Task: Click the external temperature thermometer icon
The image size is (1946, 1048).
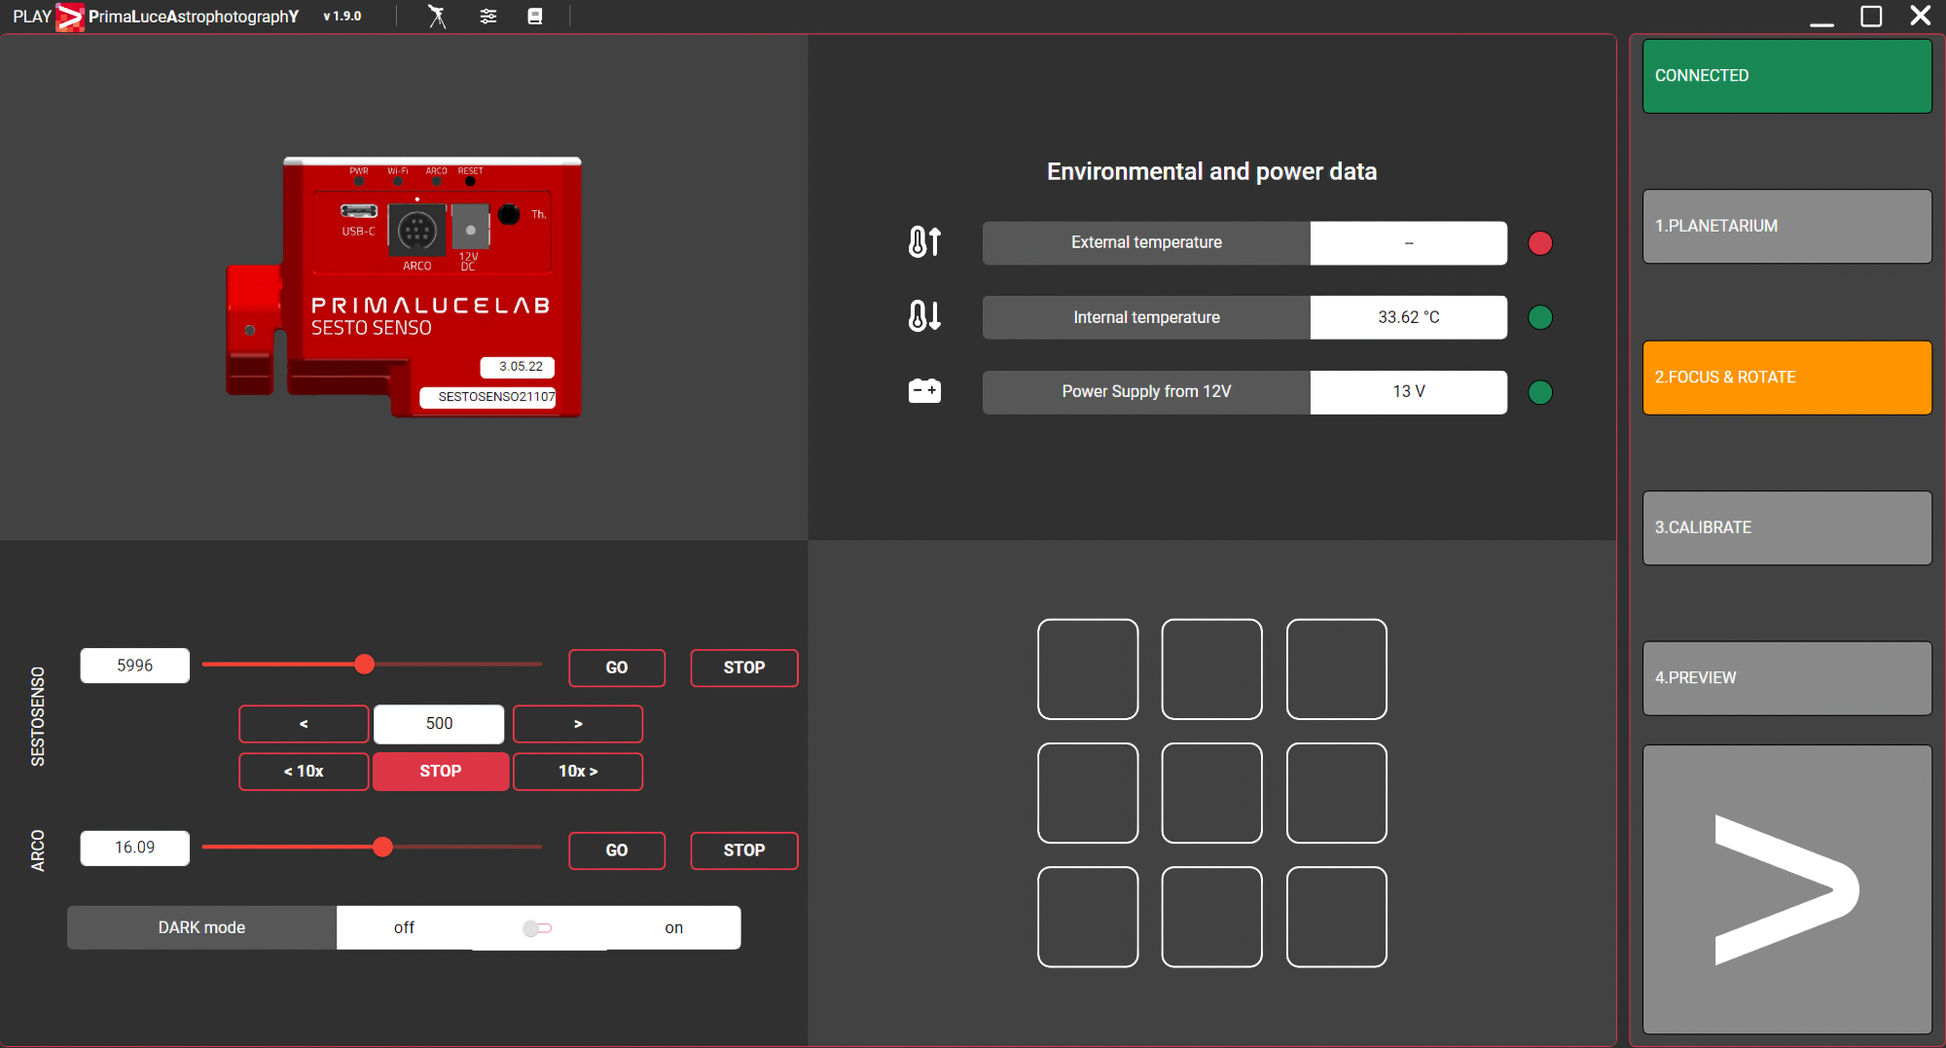Action: point(924,242)
